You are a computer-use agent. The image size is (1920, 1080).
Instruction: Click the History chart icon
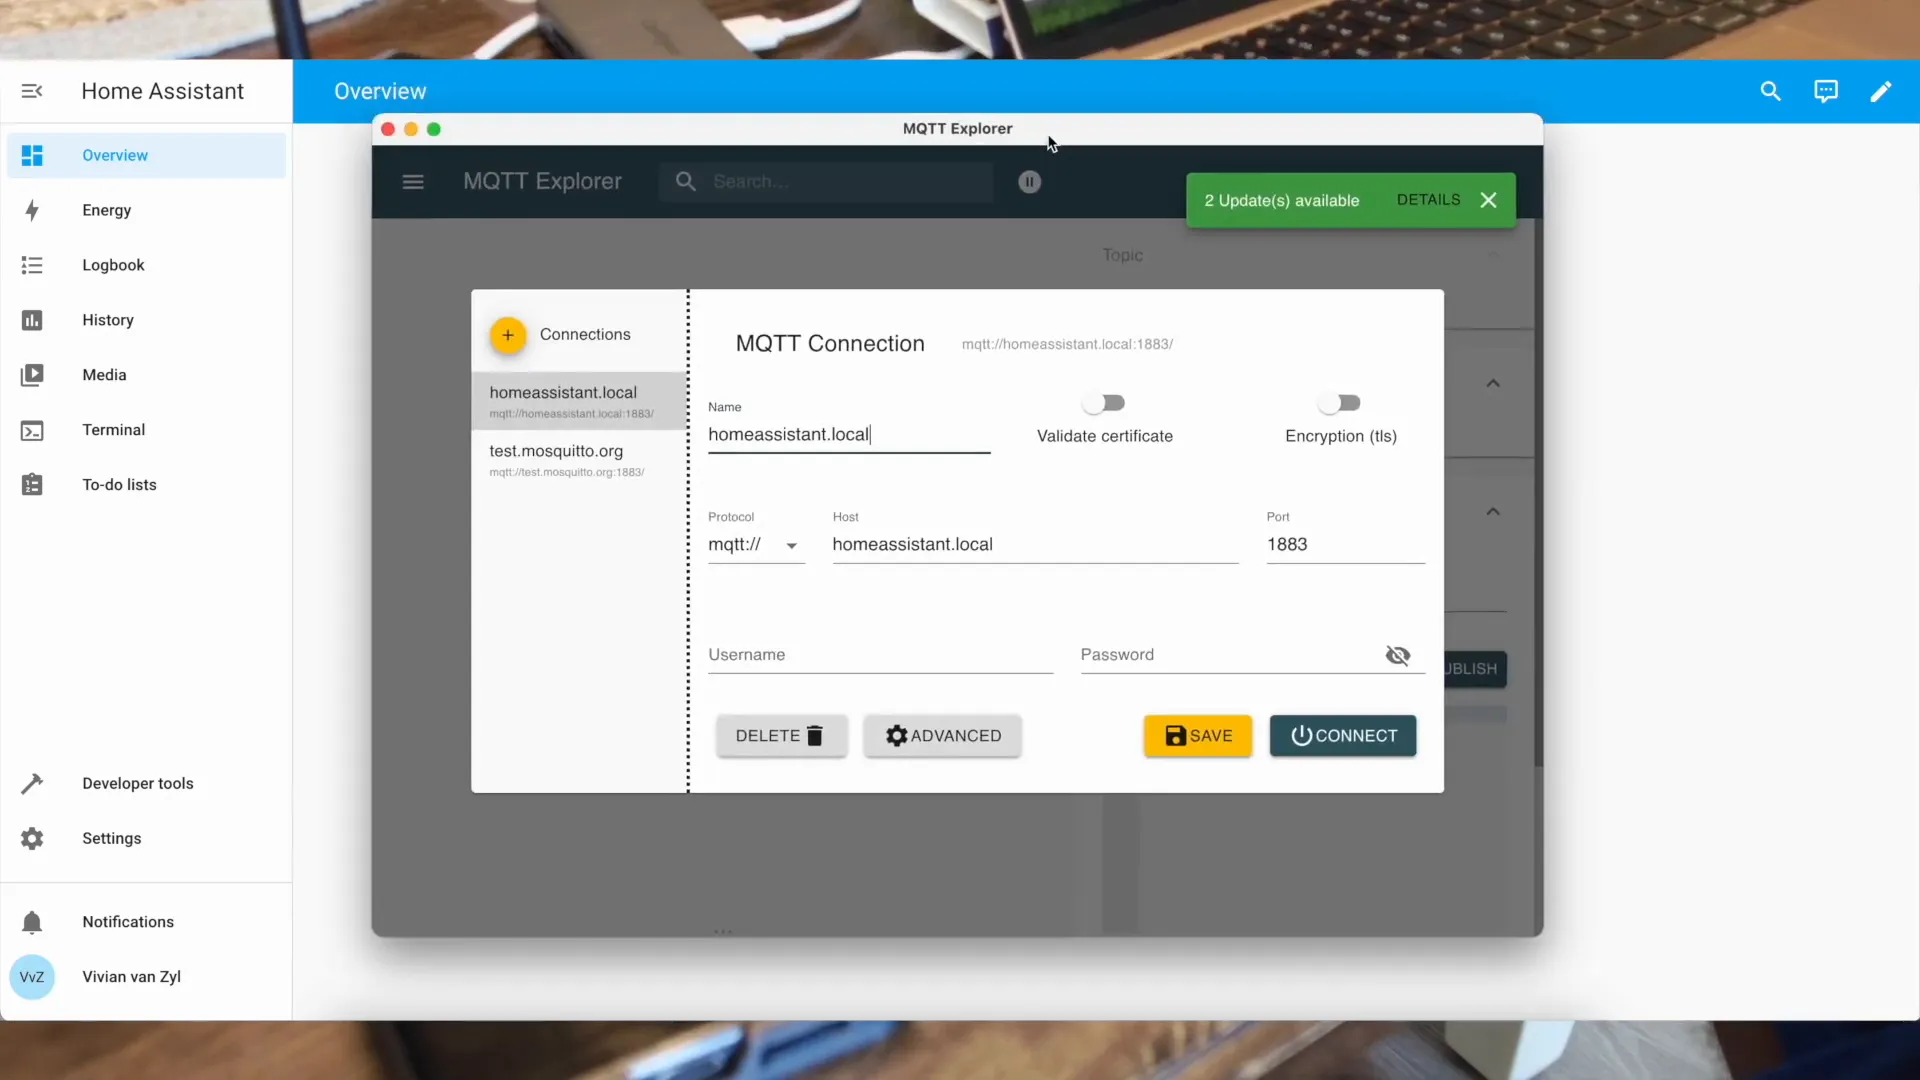[32, 320]
